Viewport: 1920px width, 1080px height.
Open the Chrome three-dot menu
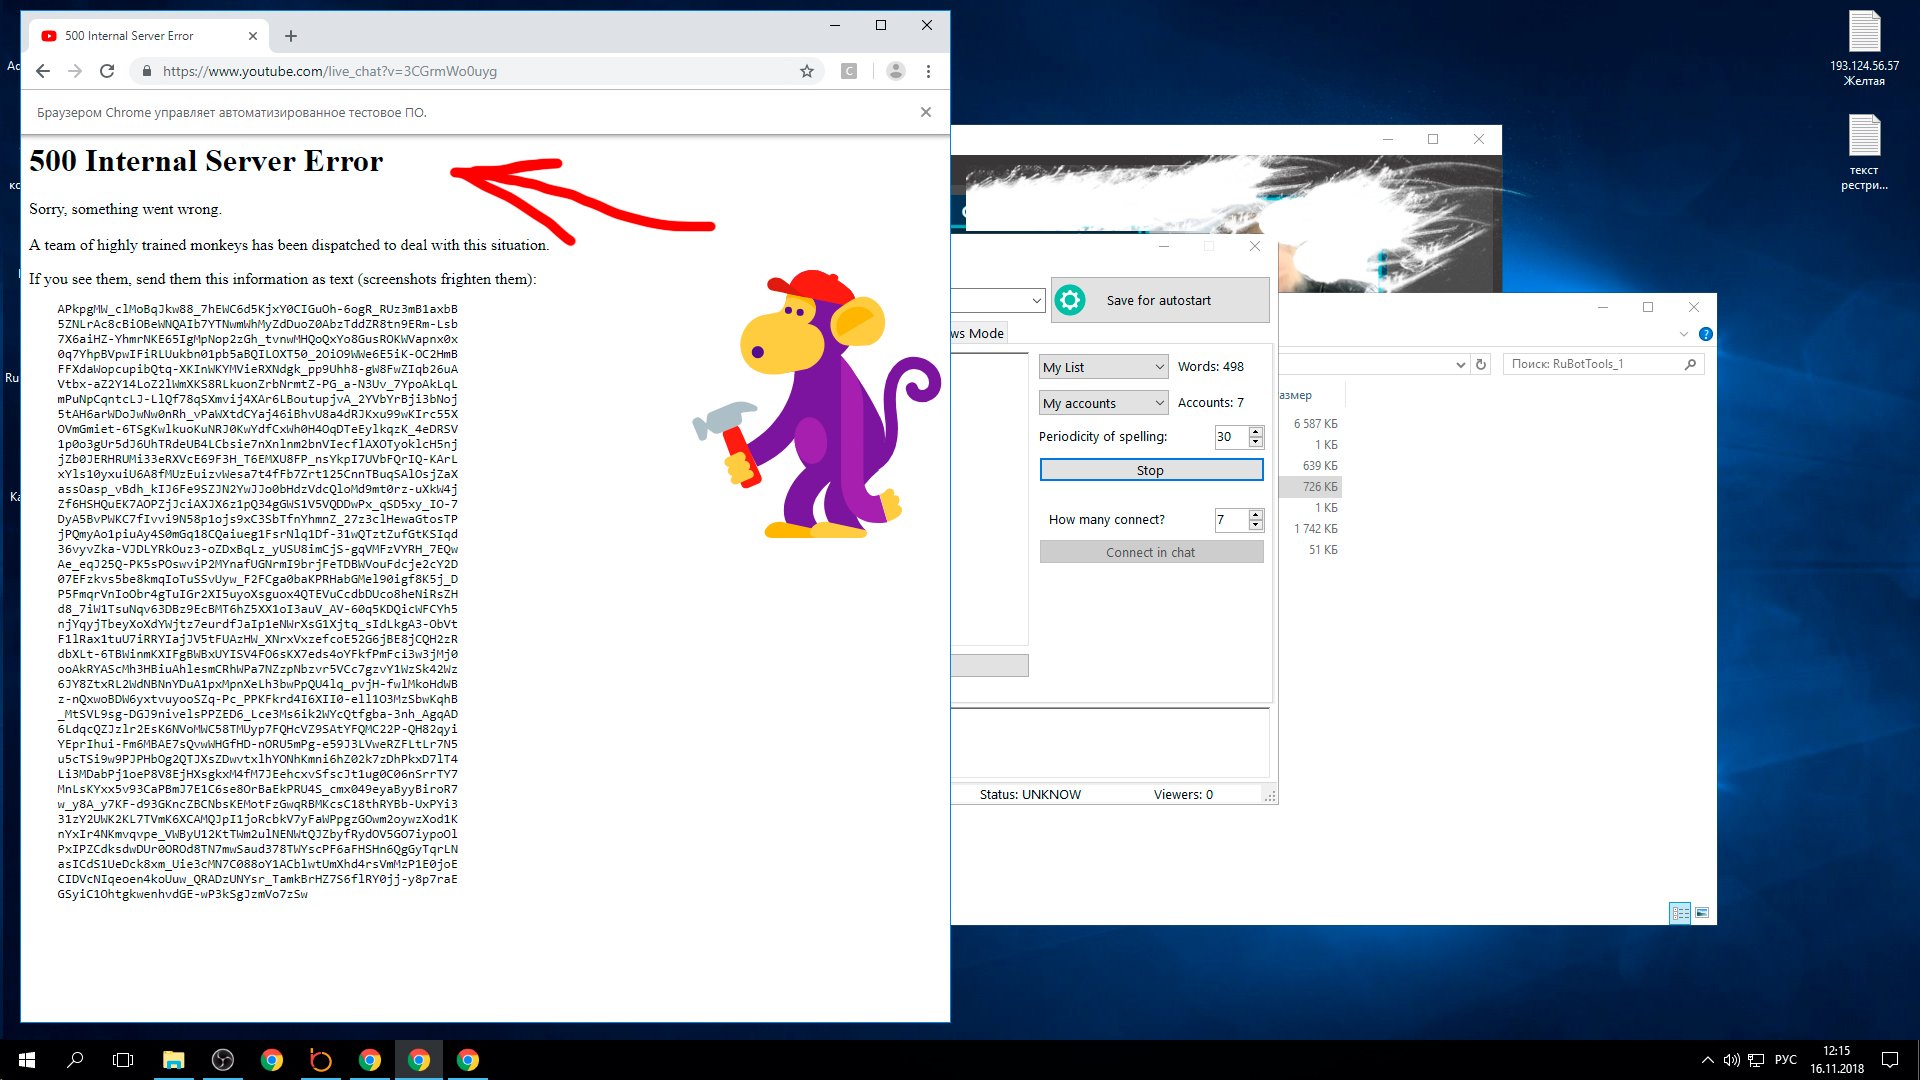pos(928,71)
